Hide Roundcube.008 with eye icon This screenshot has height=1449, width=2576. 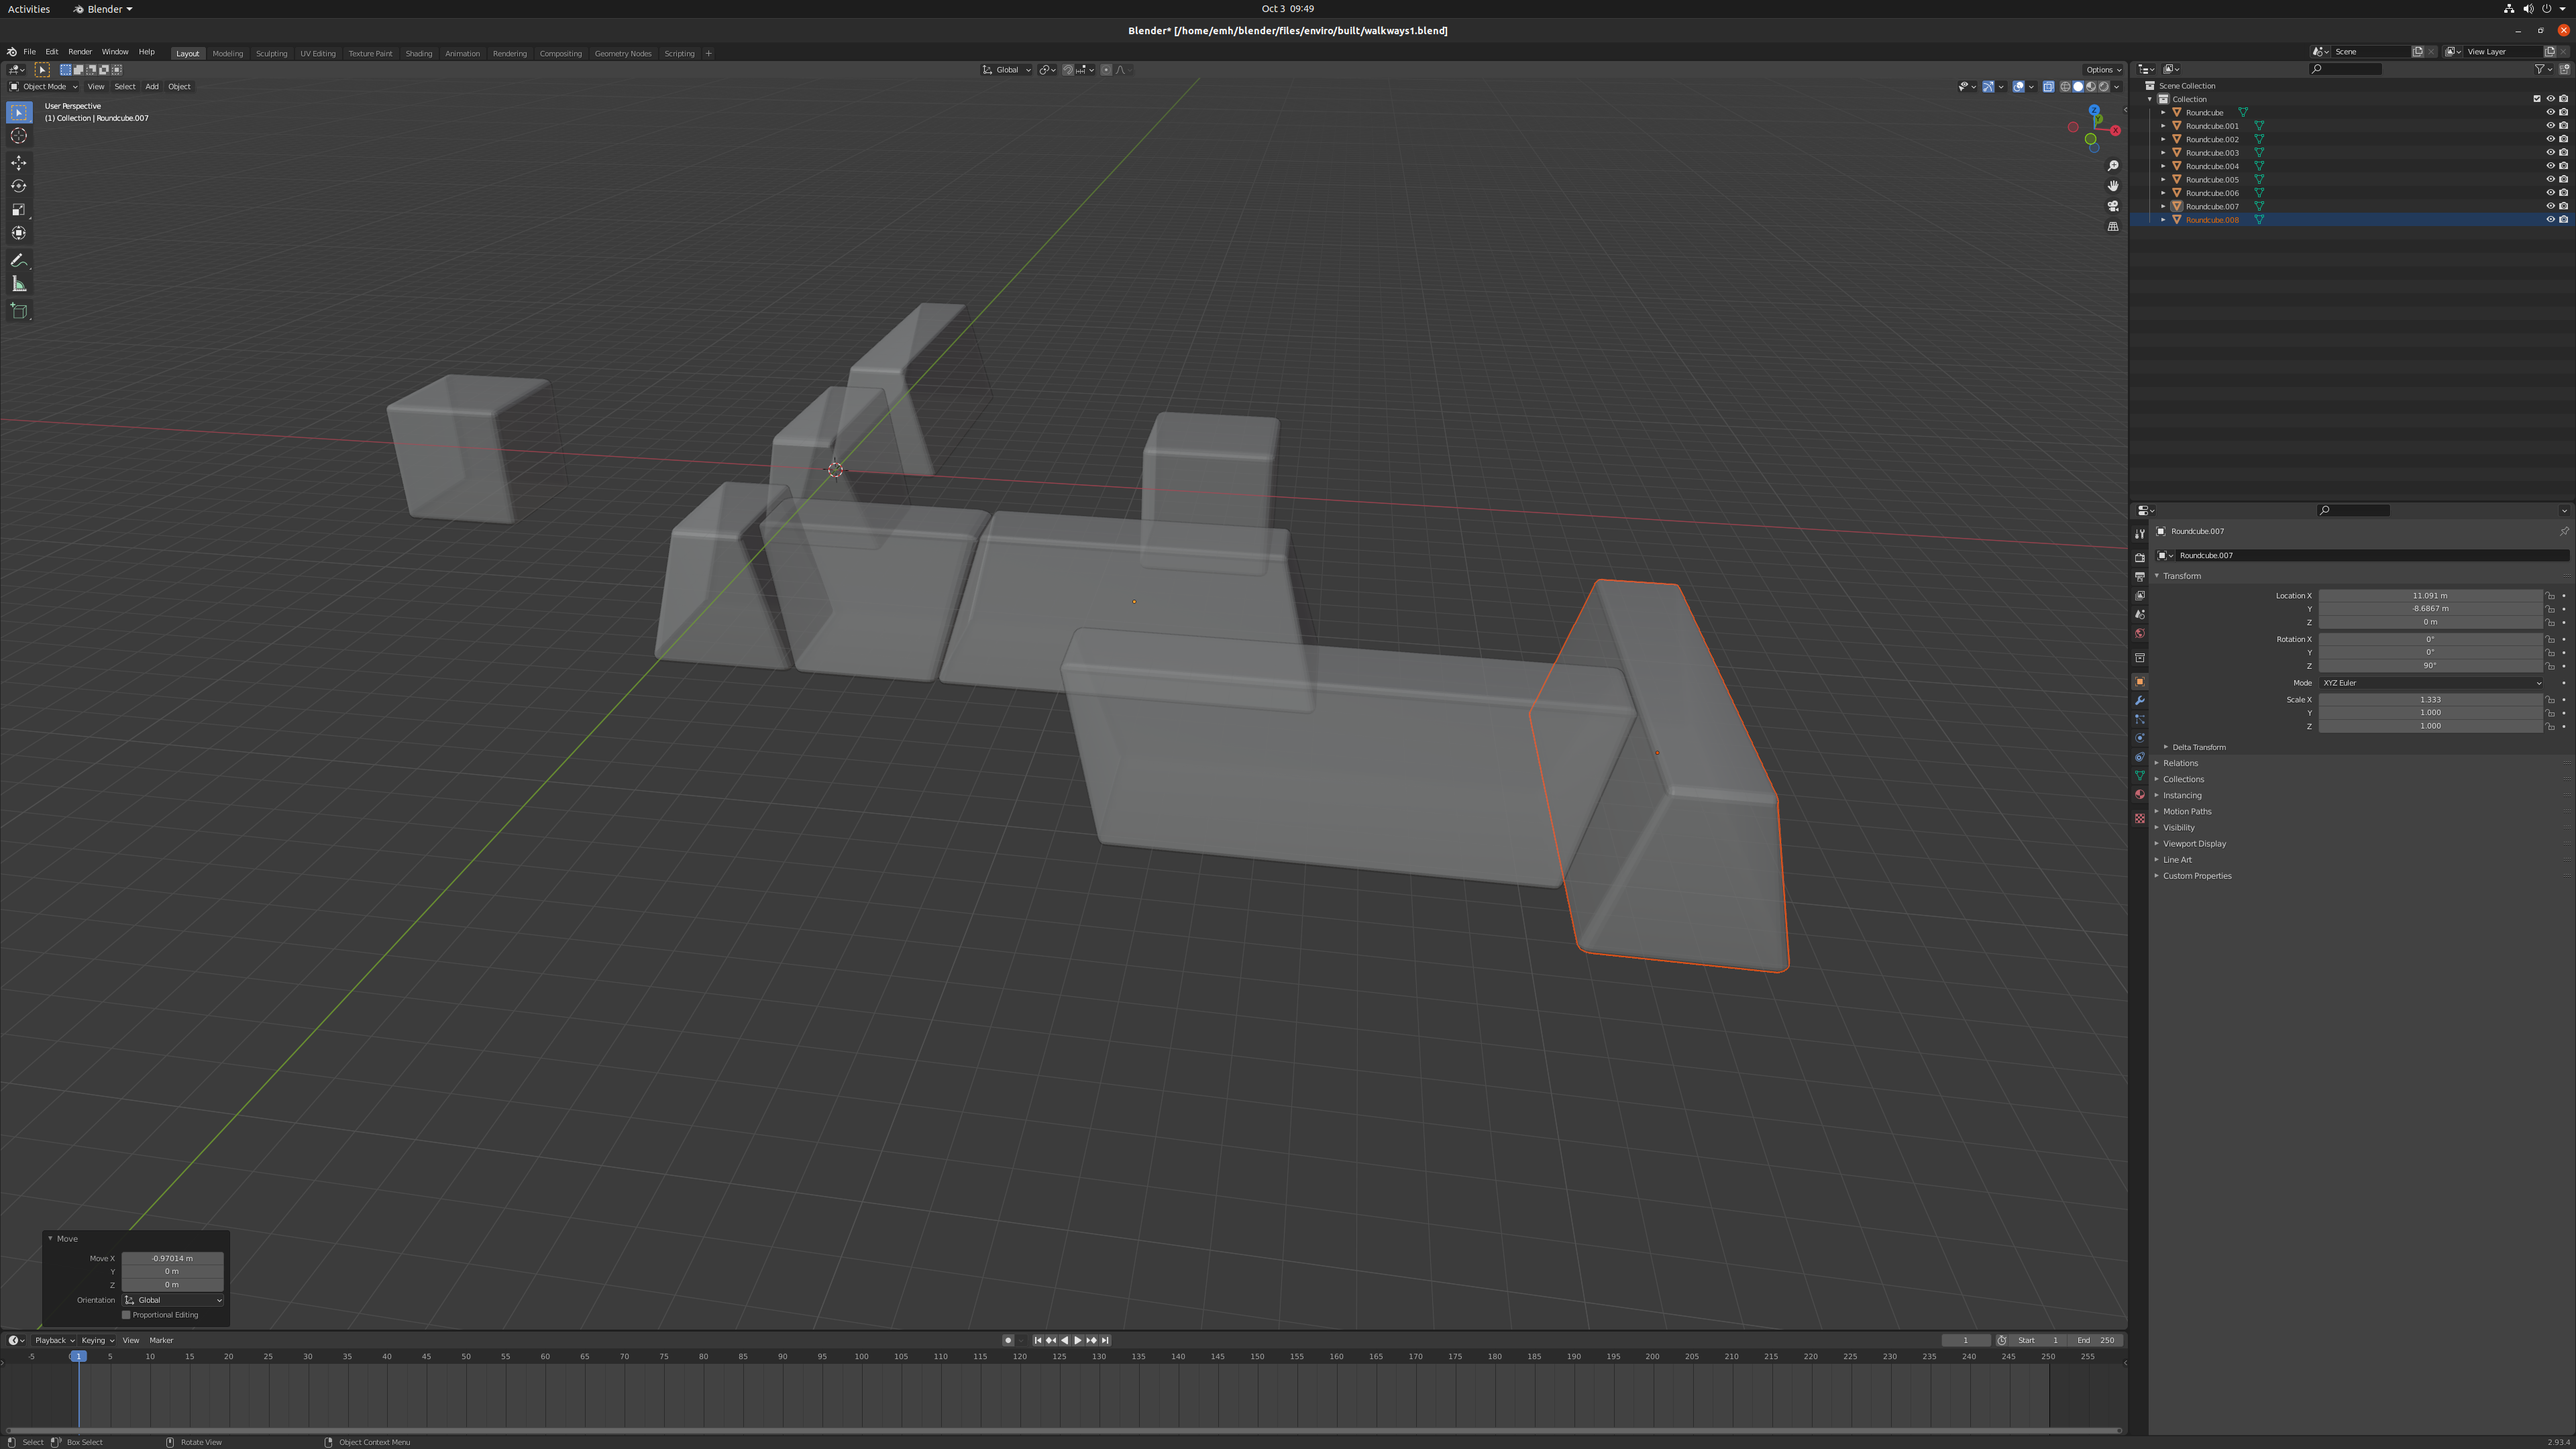coord(2550,220)
